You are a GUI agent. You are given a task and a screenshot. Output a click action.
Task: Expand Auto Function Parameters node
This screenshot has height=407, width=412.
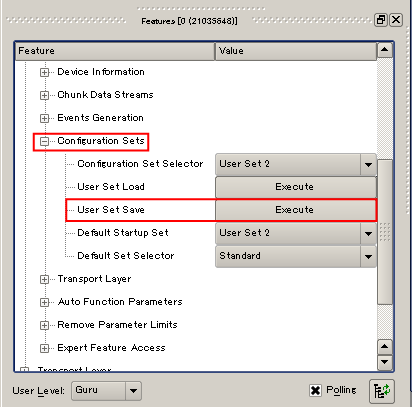tap(44, 302)
